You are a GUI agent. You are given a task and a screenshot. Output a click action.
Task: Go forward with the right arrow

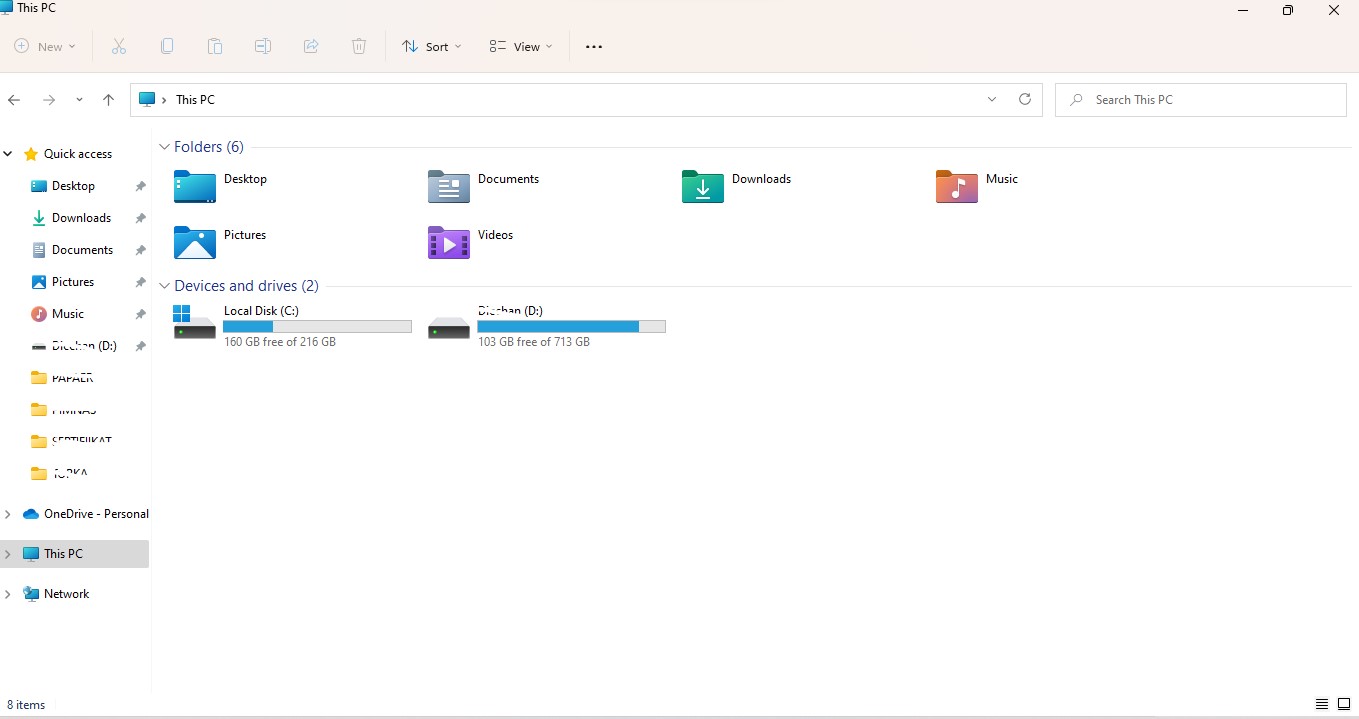point(48,100)
